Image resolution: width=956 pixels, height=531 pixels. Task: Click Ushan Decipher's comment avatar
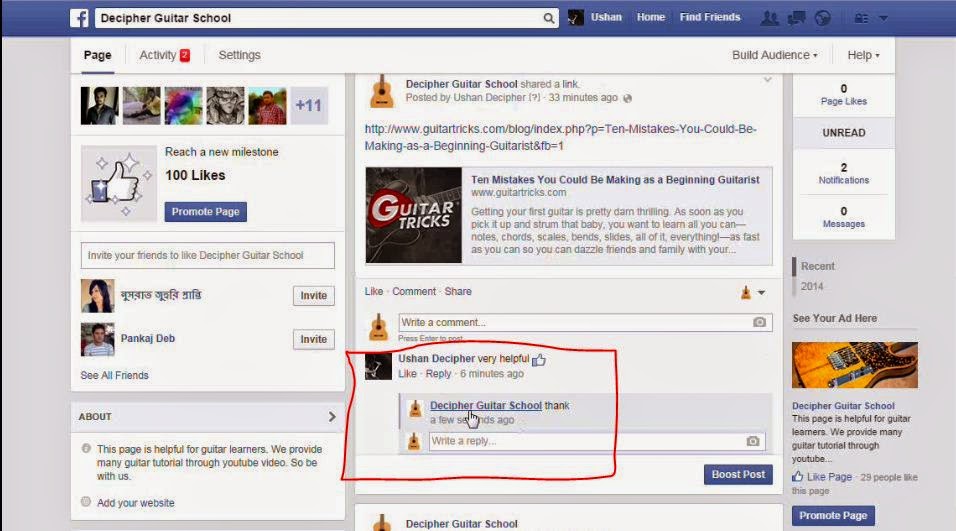(378, 366)
